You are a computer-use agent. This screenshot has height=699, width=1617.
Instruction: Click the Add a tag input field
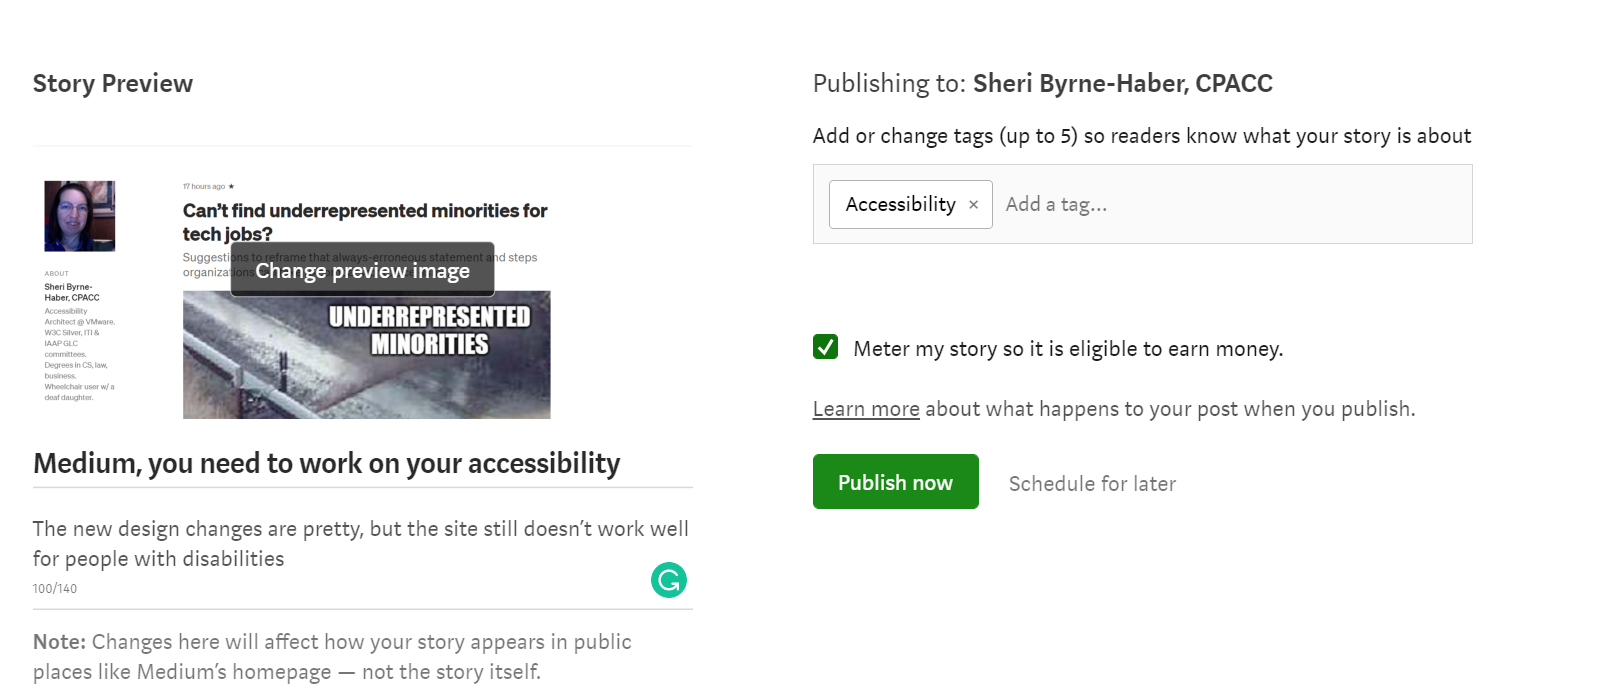[1230, 205]
